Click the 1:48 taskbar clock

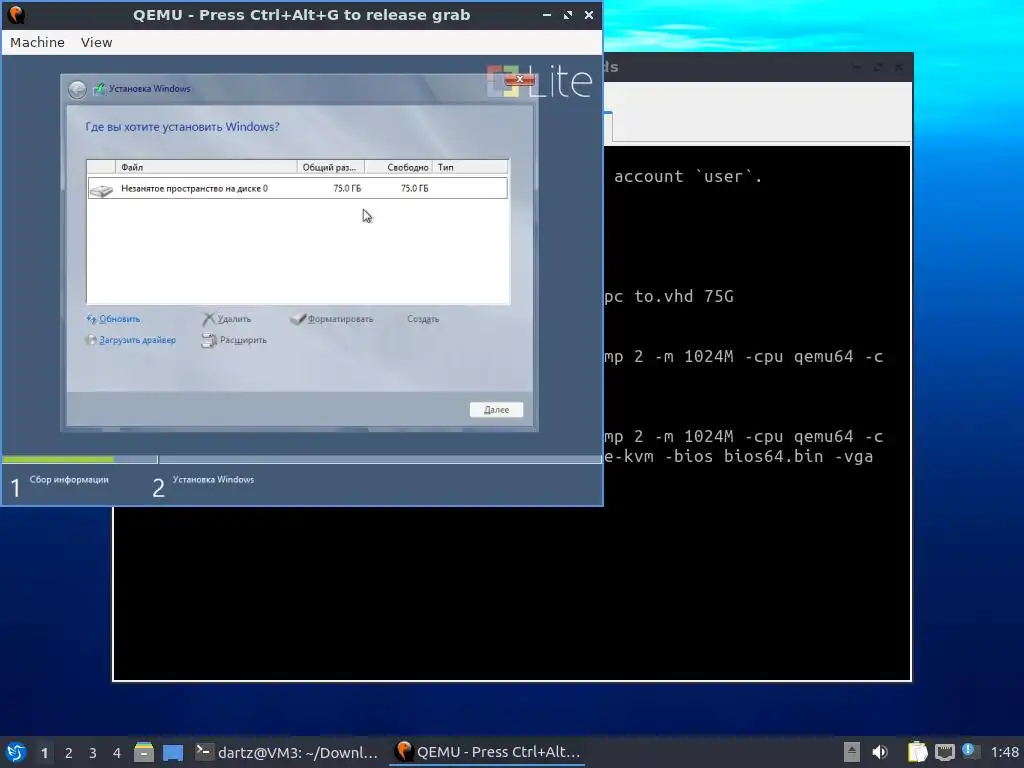tap(1004, 752)
